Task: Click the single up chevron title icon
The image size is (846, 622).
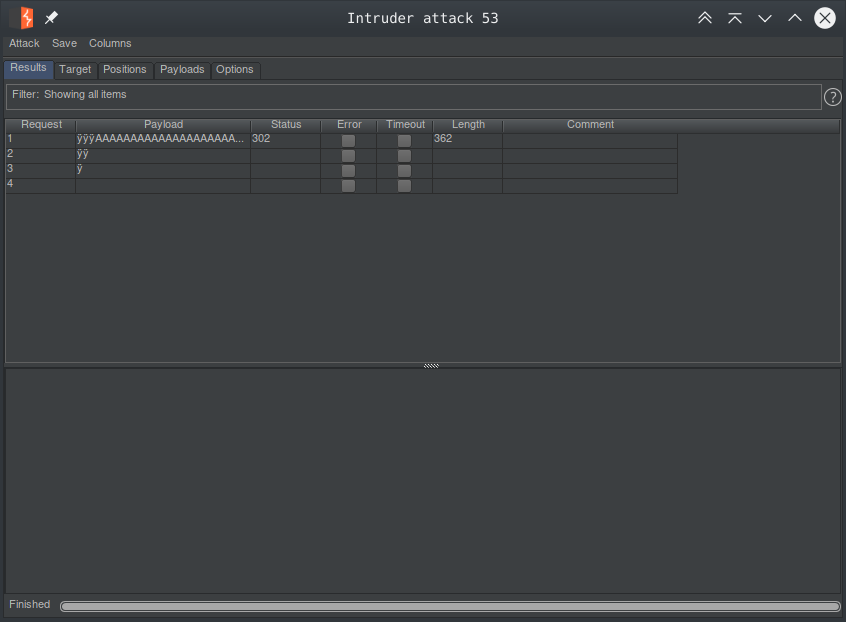Action: (795, 18)
